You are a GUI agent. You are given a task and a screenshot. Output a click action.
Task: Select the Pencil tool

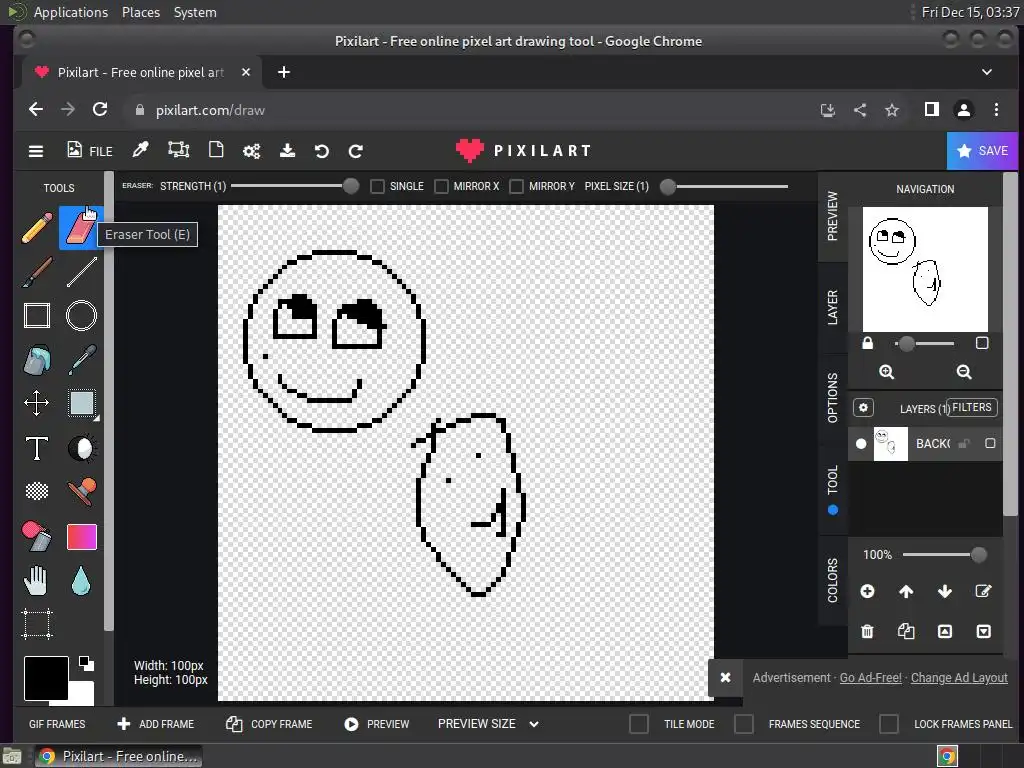coord(37,228)
